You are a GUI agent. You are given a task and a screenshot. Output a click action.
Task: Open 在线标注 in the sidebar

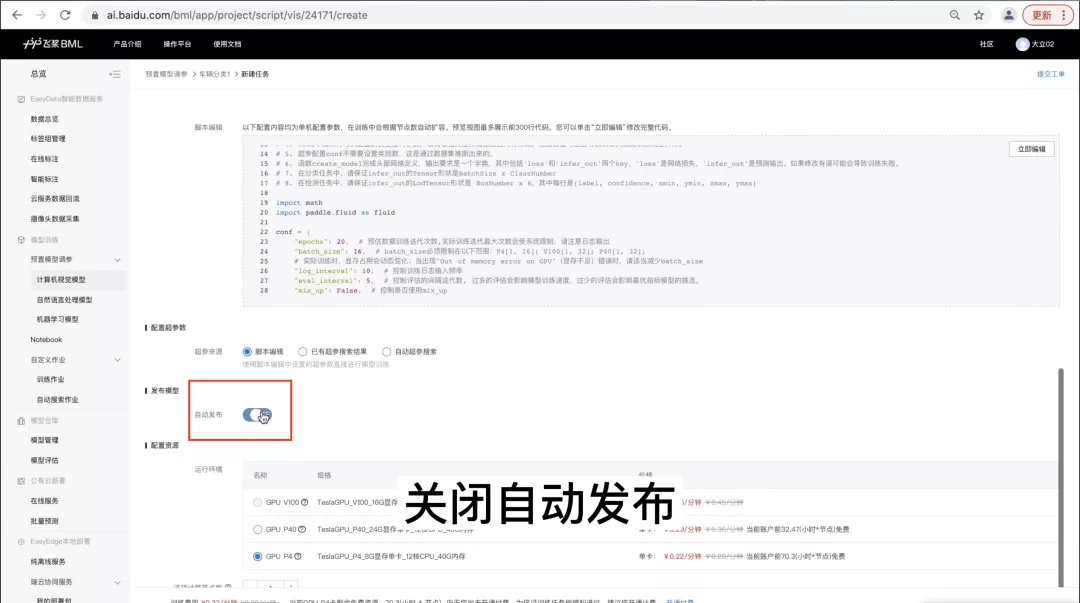tap(45, 159)
